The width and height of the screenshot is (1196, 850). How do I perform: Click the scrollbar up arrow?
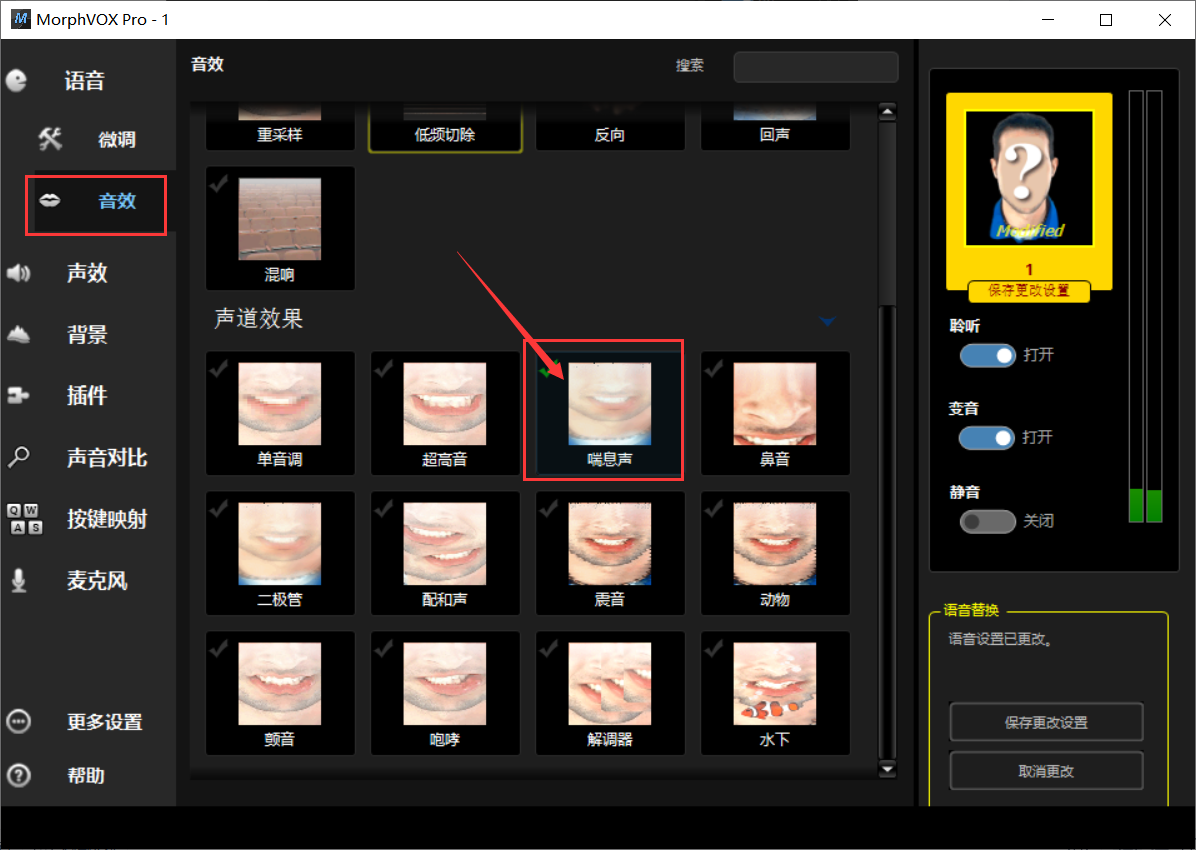887,112
